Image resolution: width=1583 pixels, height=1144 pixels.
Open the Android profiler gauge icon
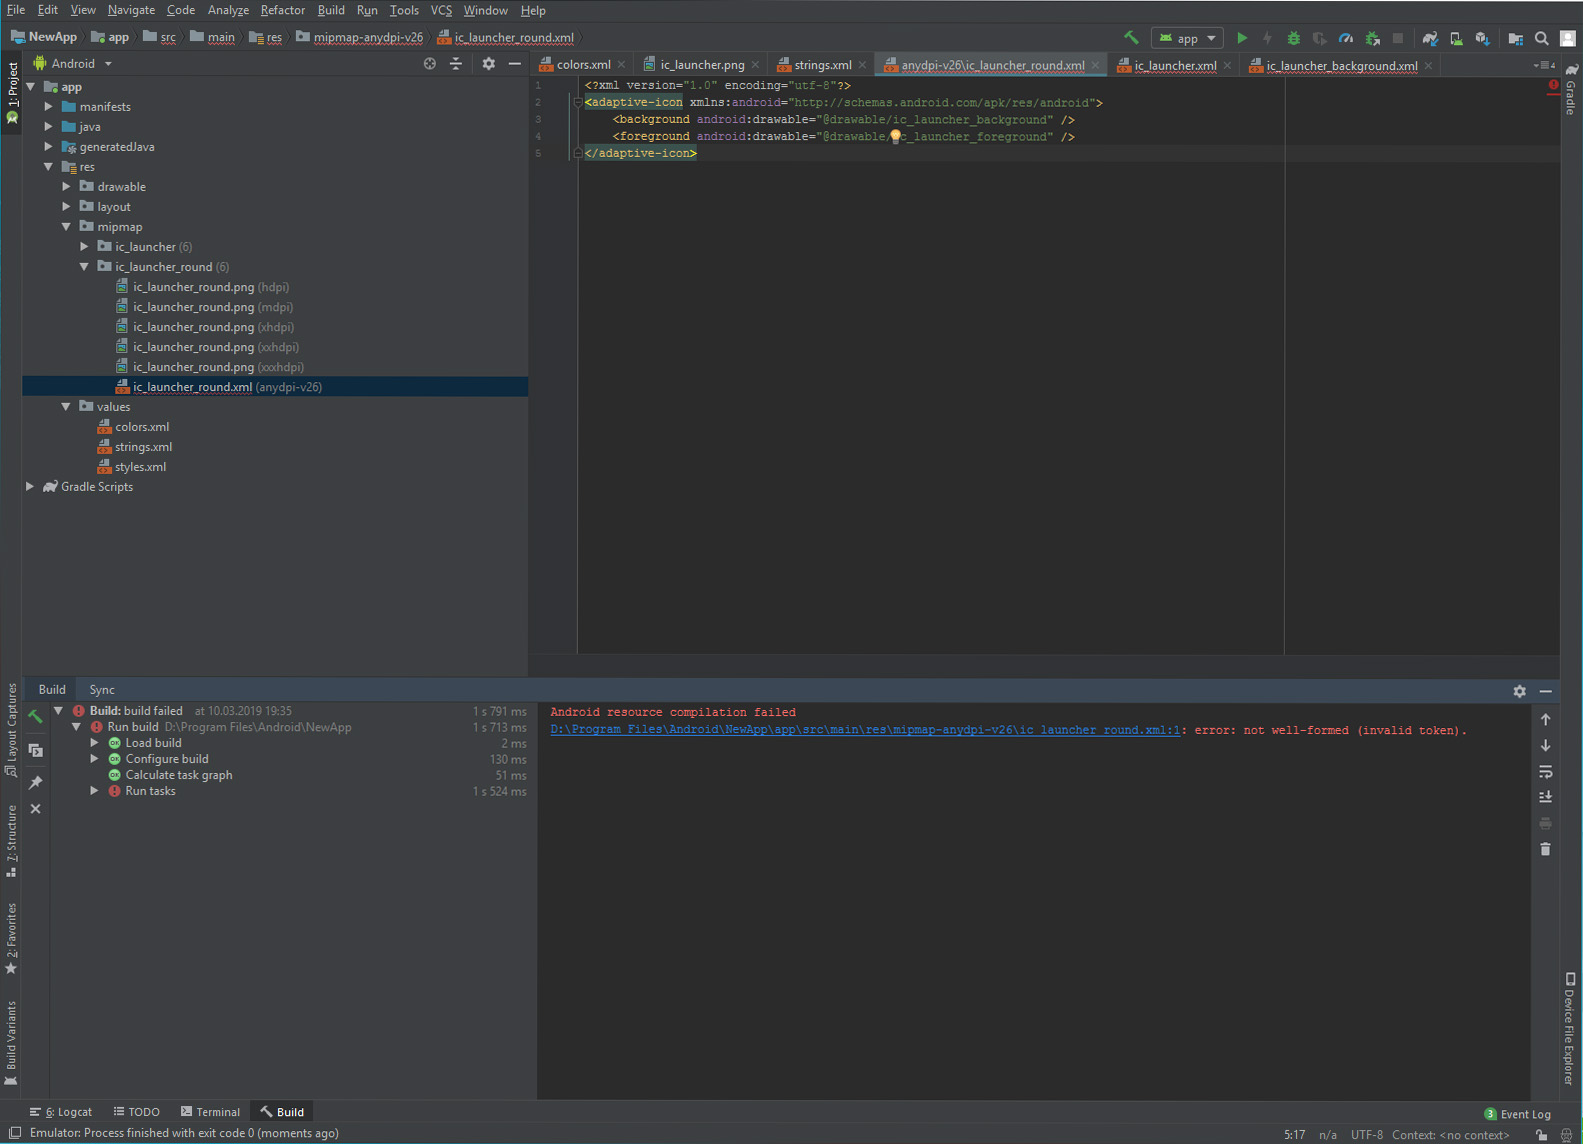coord(1346,38)
